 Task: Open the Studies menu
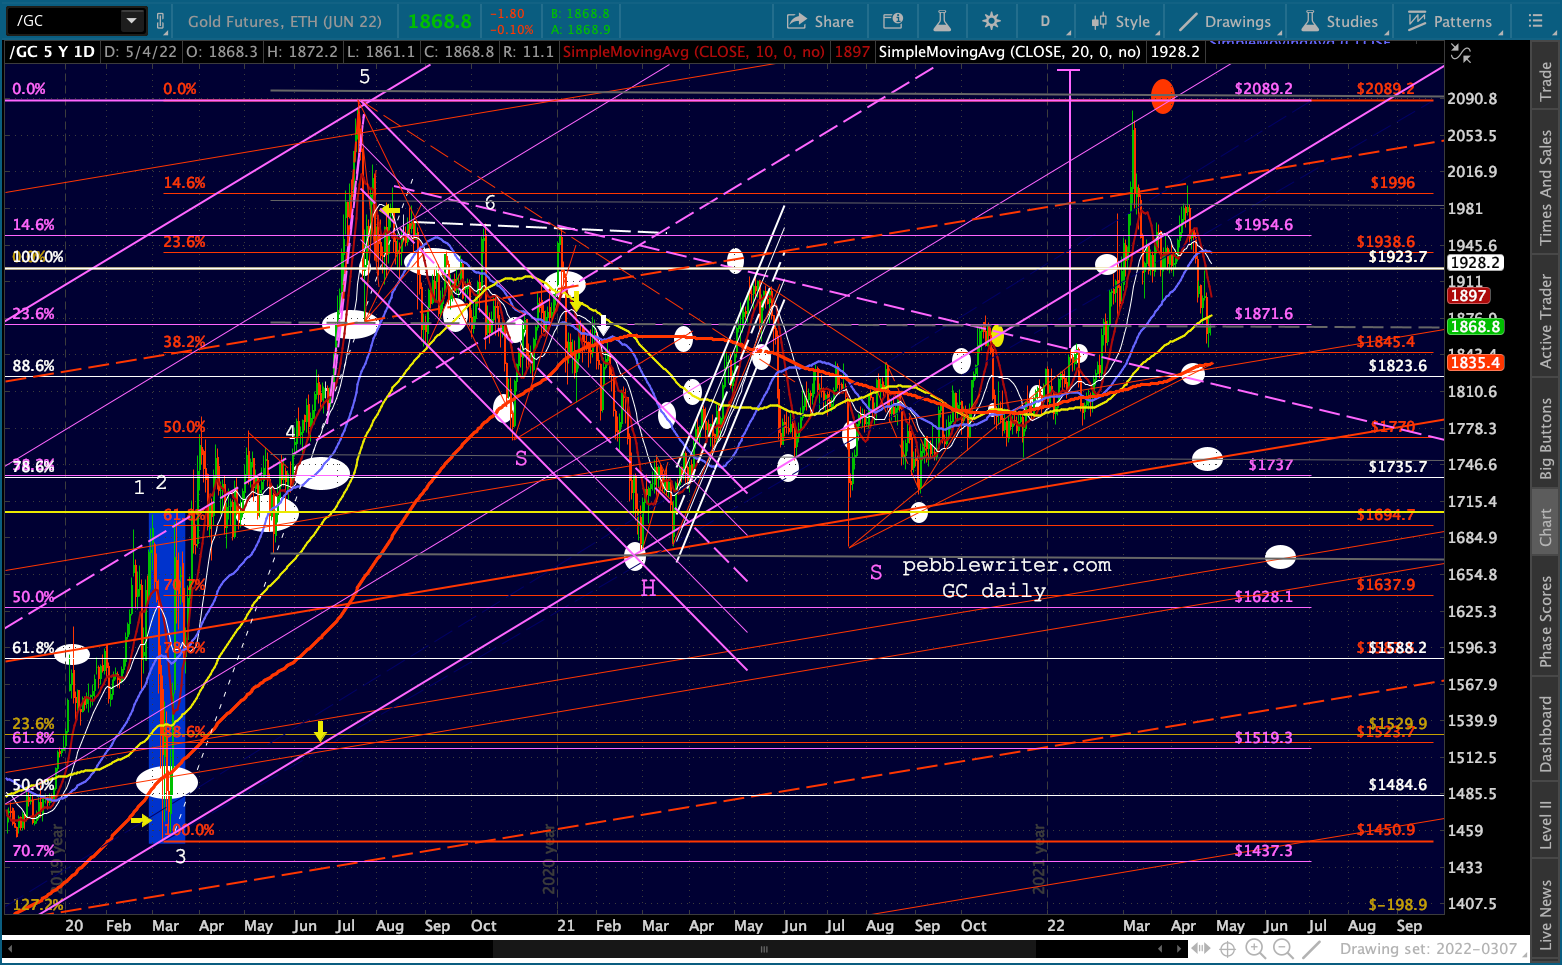[1340, 21]
